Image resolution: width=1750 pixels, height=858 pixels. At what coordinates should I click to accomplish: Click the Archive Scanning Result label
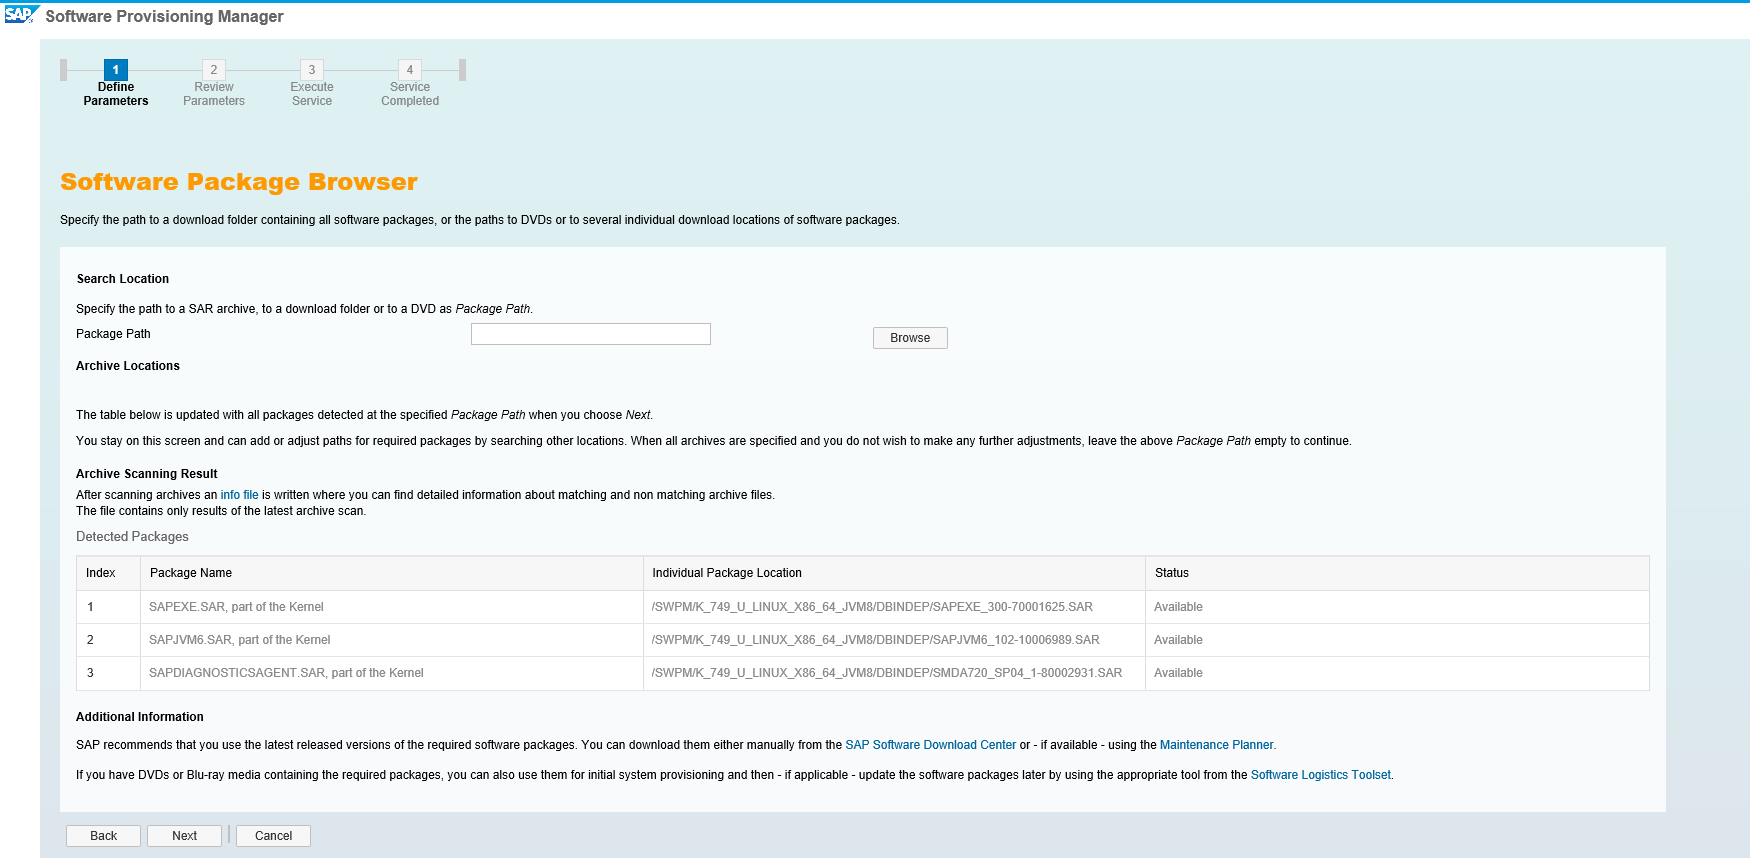(x=147, y=474)
